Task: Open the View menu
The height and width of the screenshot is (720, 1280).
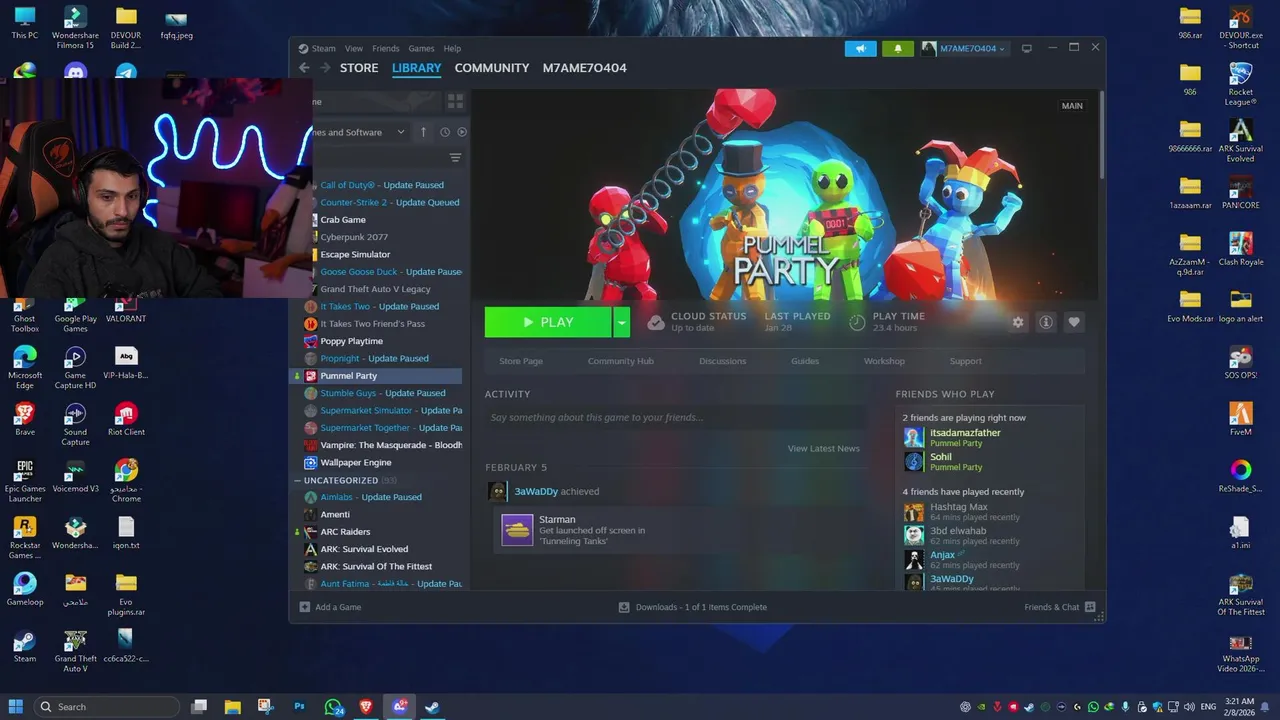Action: 354,48
